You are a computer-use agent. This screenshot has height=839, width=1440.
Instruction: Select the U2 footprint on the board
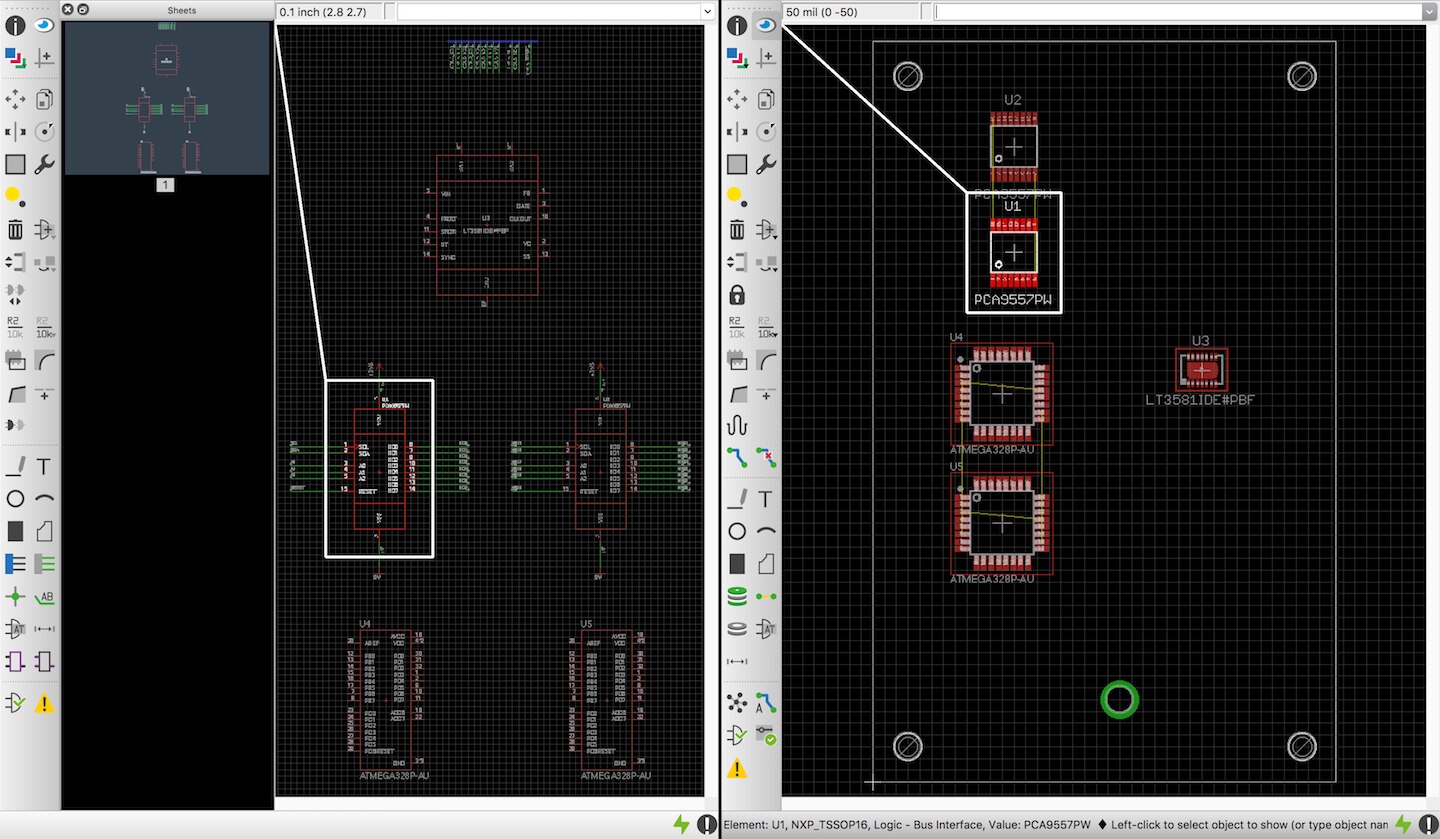pos(1014,147)
